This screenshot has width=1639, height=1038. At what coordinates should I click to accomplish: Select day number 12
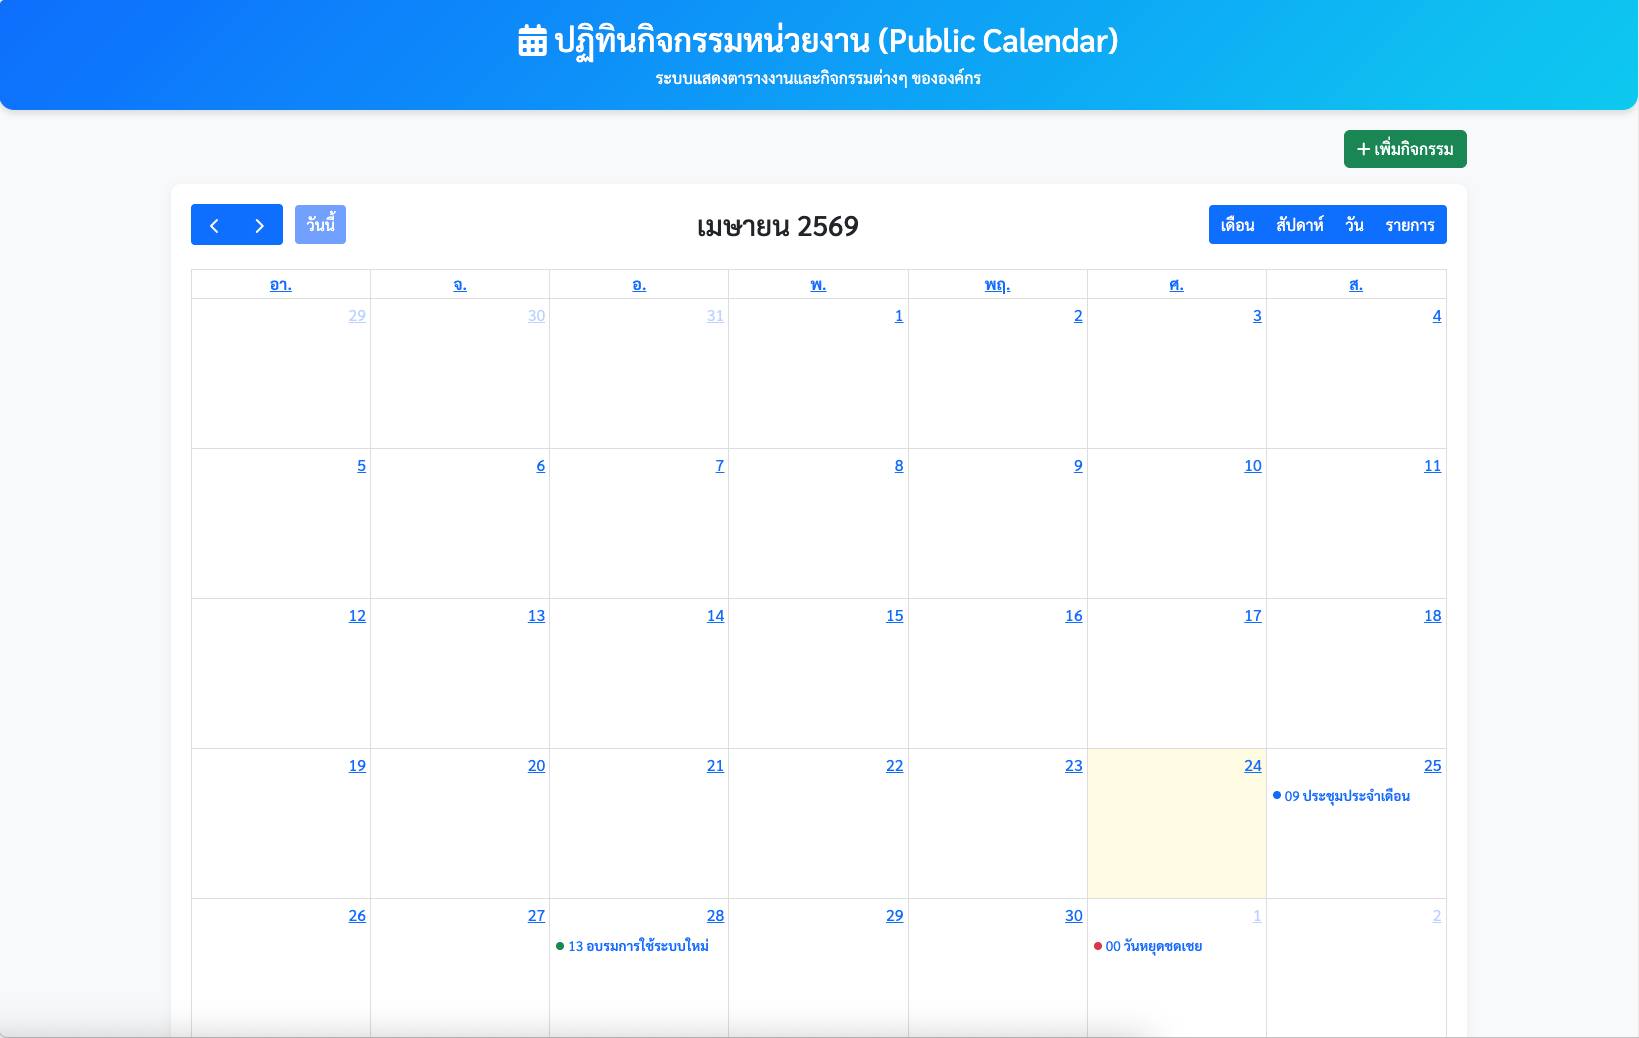pos(357,616)
